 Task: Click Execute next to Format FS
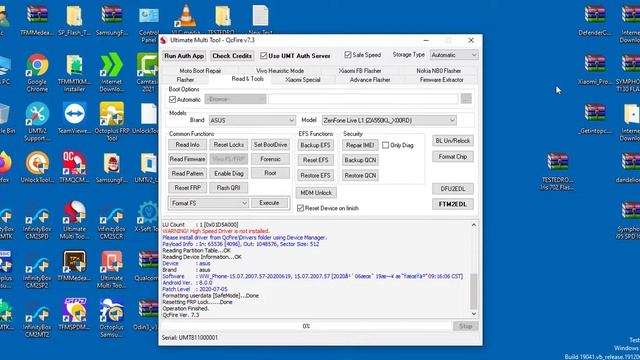[x=269, y=203]
